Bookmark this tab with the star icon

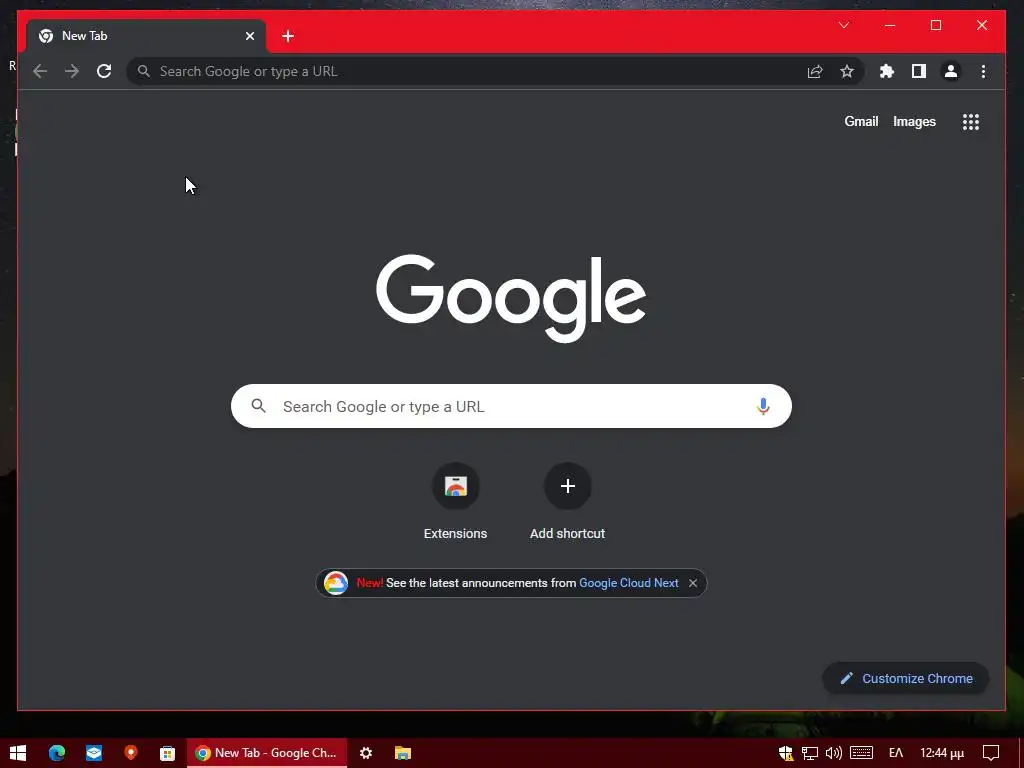[847, 71]
